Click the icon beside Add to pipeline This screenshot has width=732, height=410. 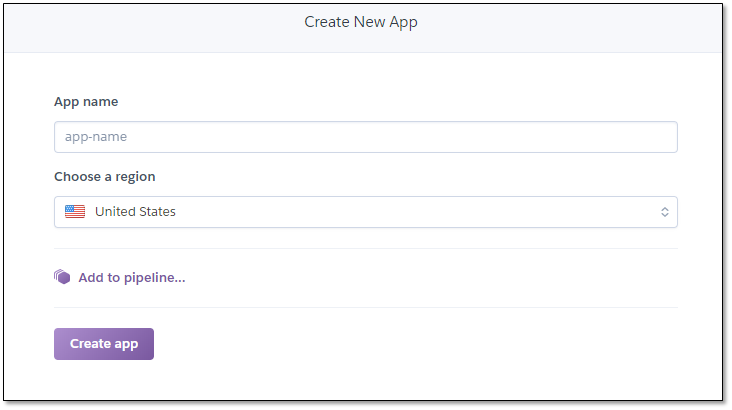(x=62, y=277)
